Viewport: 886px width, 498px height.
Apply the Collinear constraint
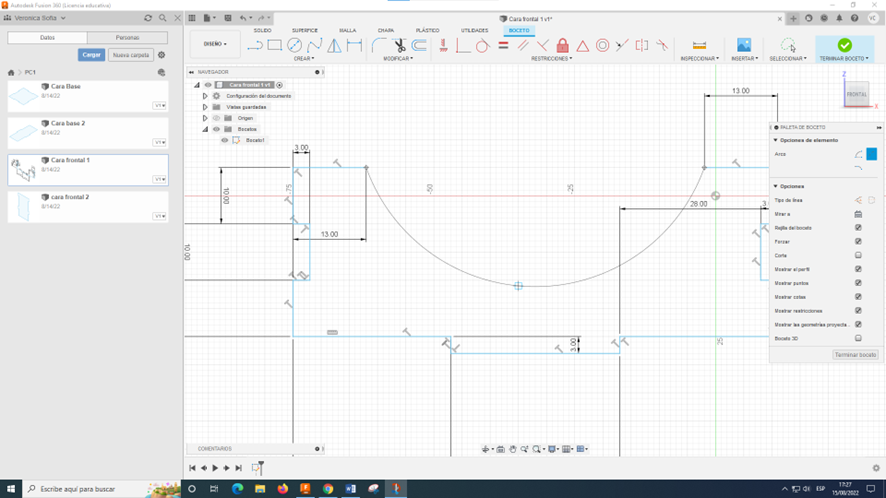click(x=622, y=45)
